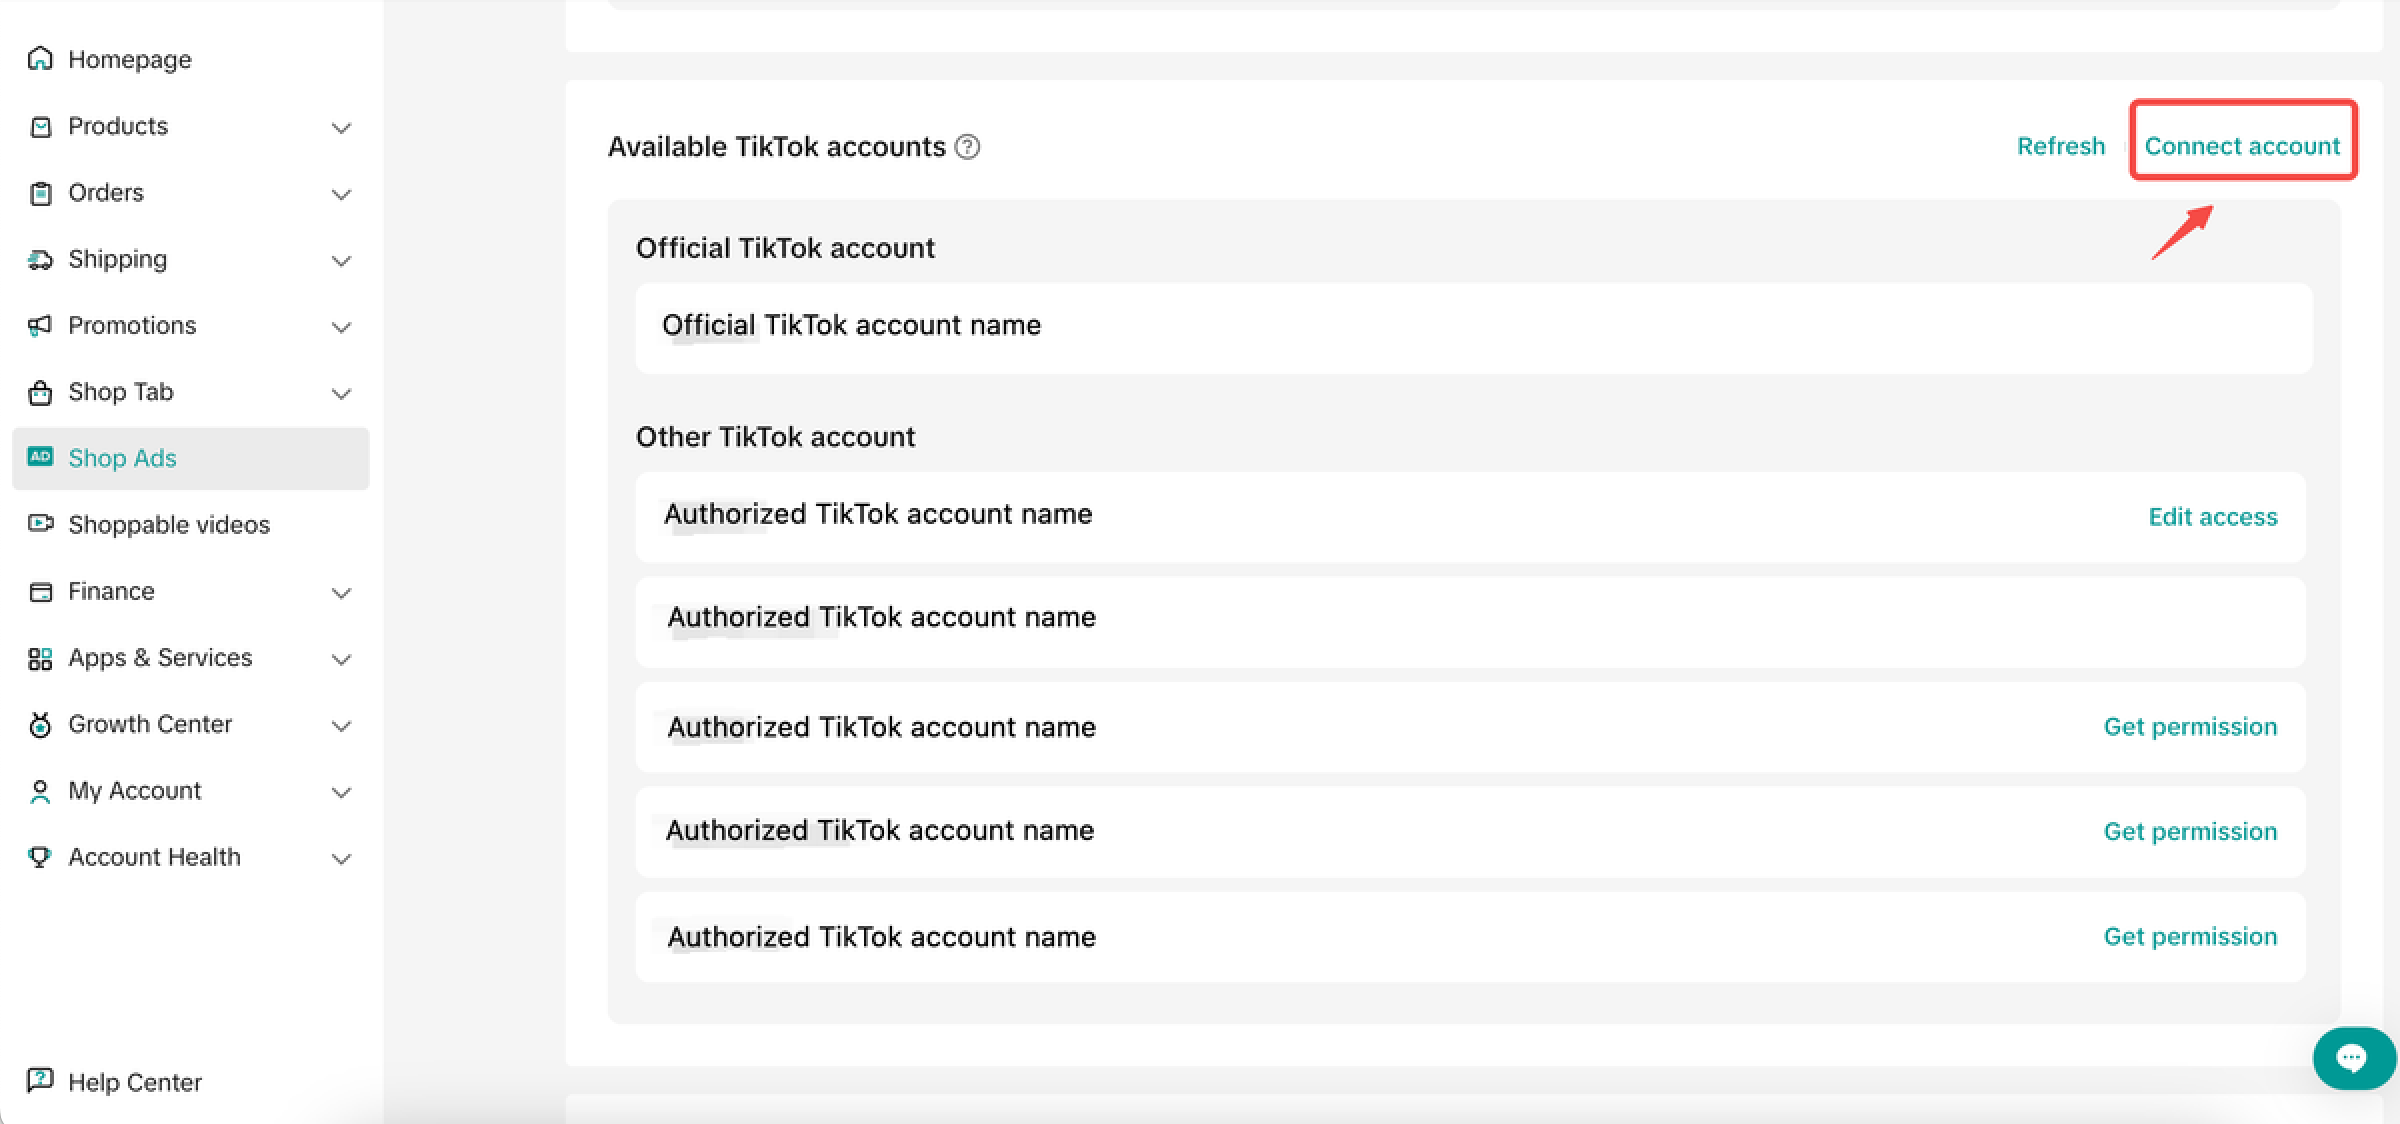Screen dimensions: 2400x1124
Task: Expand the Products menu chevron
Action: [341, 128]
